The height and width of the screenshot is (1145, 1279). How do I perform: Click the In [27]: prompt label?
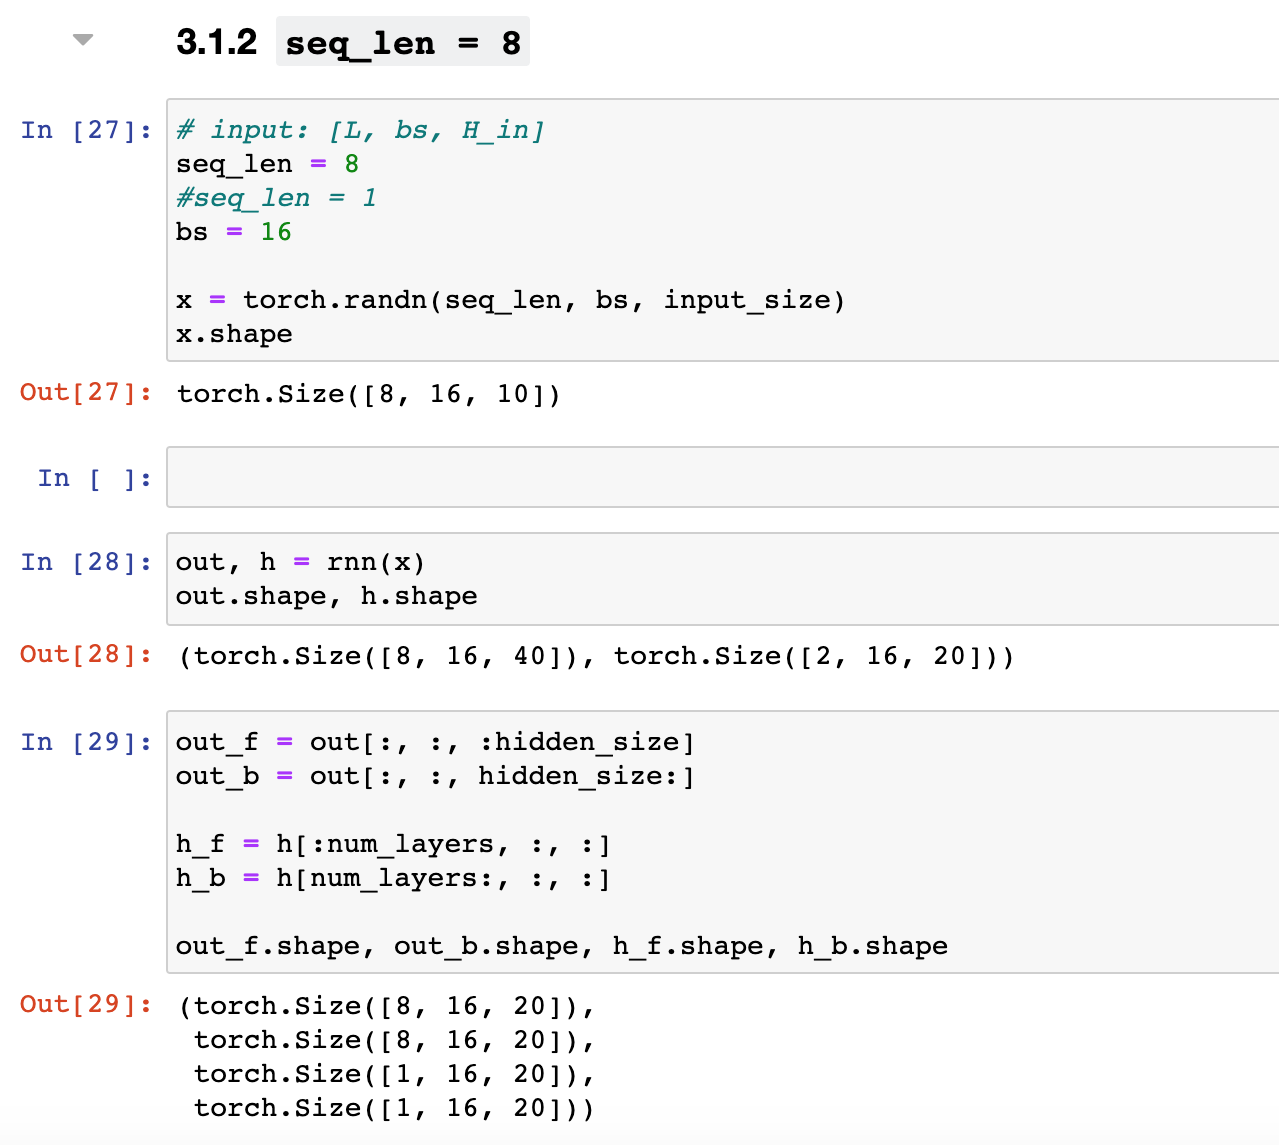pos(87,130)
